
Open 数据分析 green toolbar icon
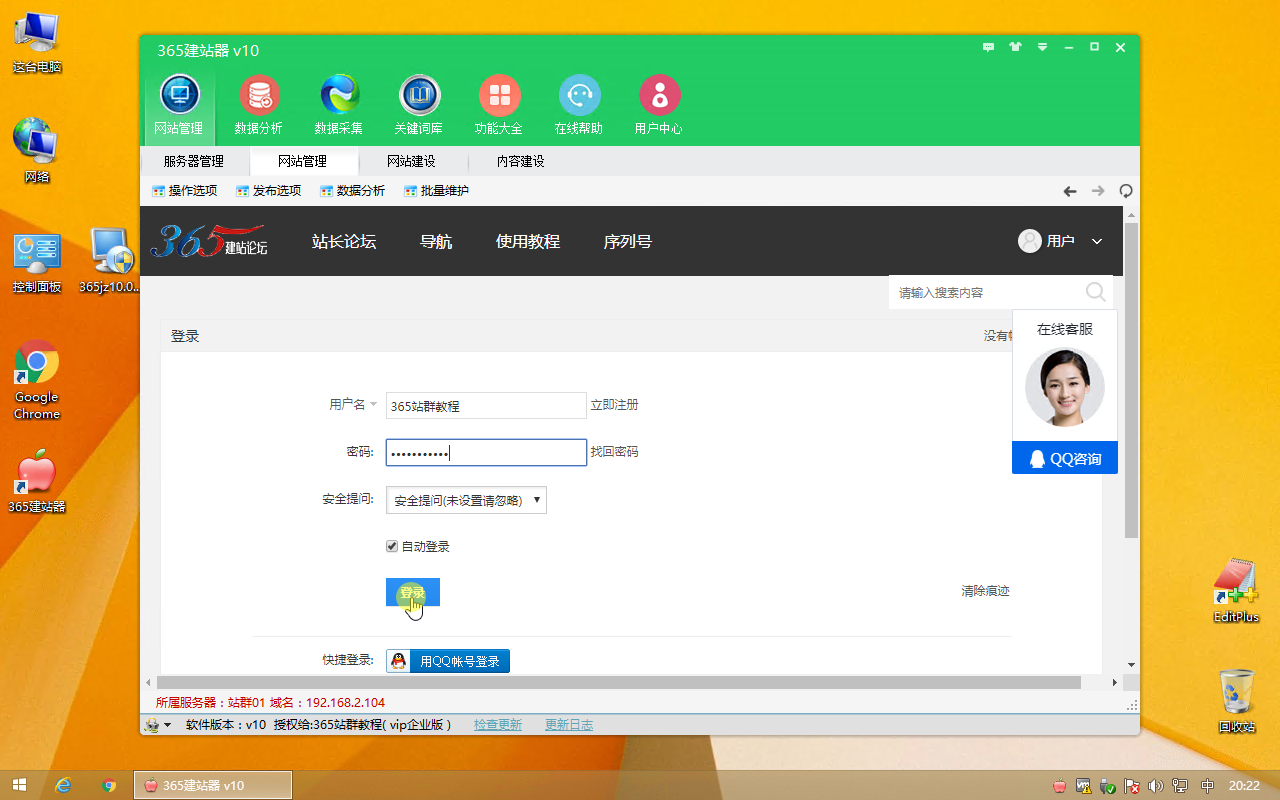click(x=259, y=105)
